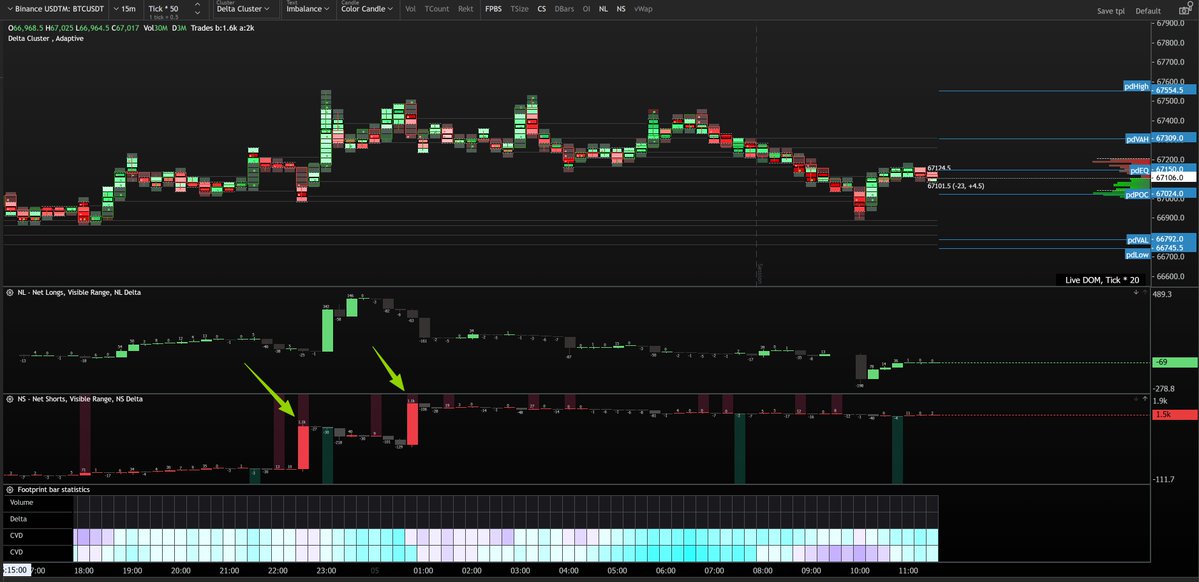
Task: Toggle the CS indicator
Action: pos(541,9)
